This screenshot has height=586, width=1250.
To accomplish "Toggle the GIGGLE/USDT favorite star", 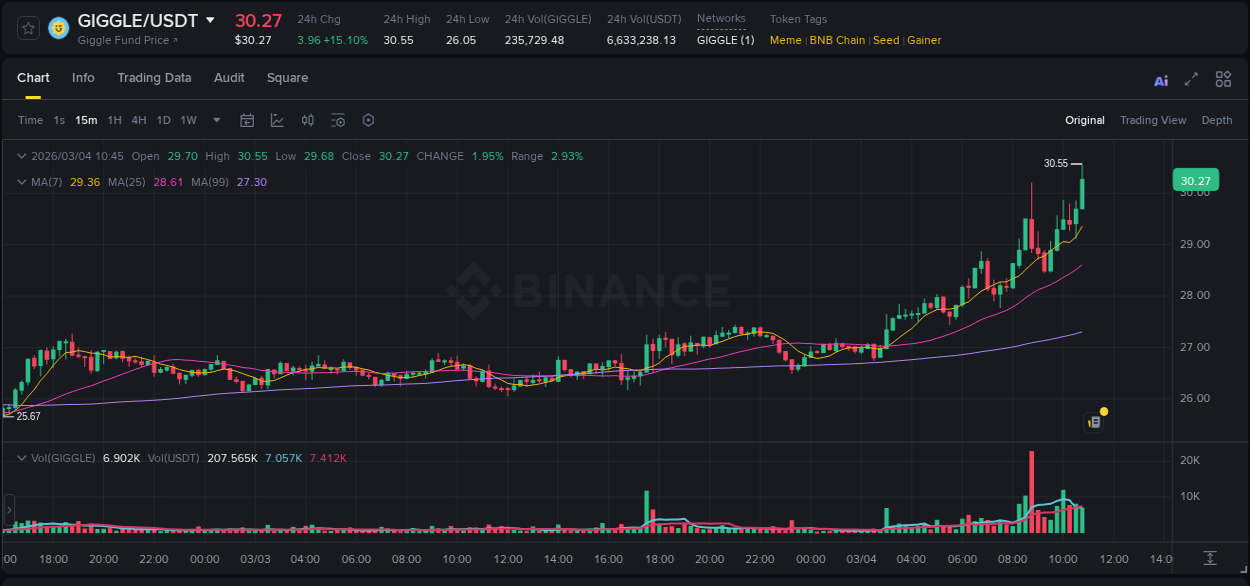I will [x=27, y=28].
